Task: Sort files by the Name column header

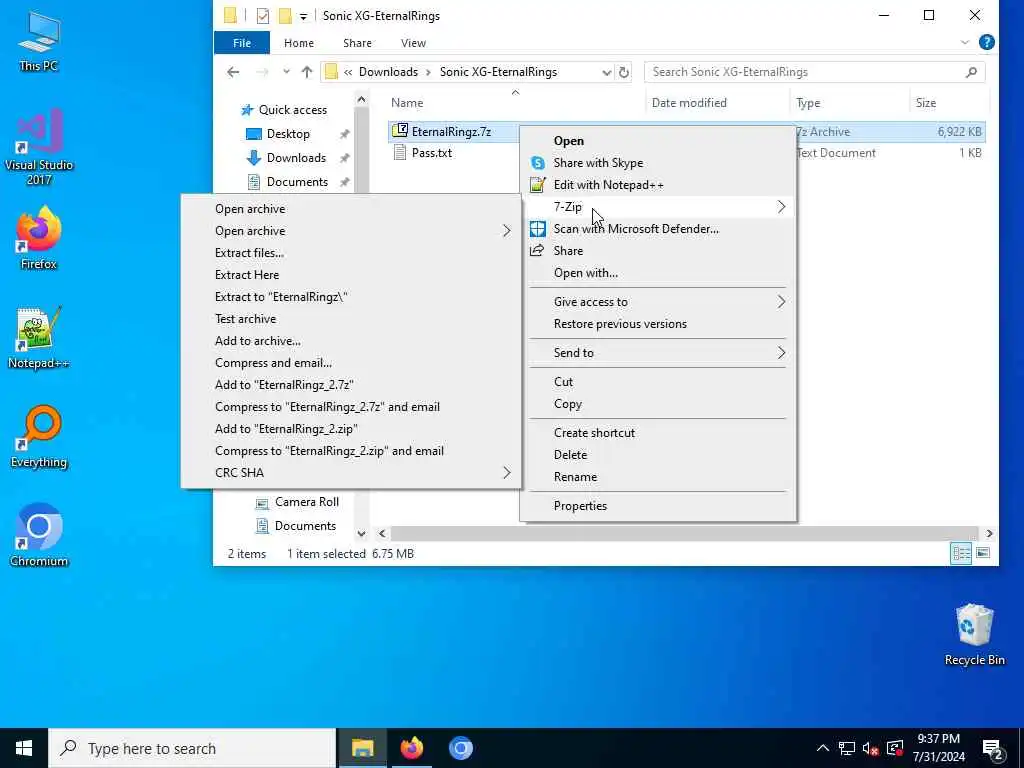Action: pyautogui.click(x=407, y=103)
